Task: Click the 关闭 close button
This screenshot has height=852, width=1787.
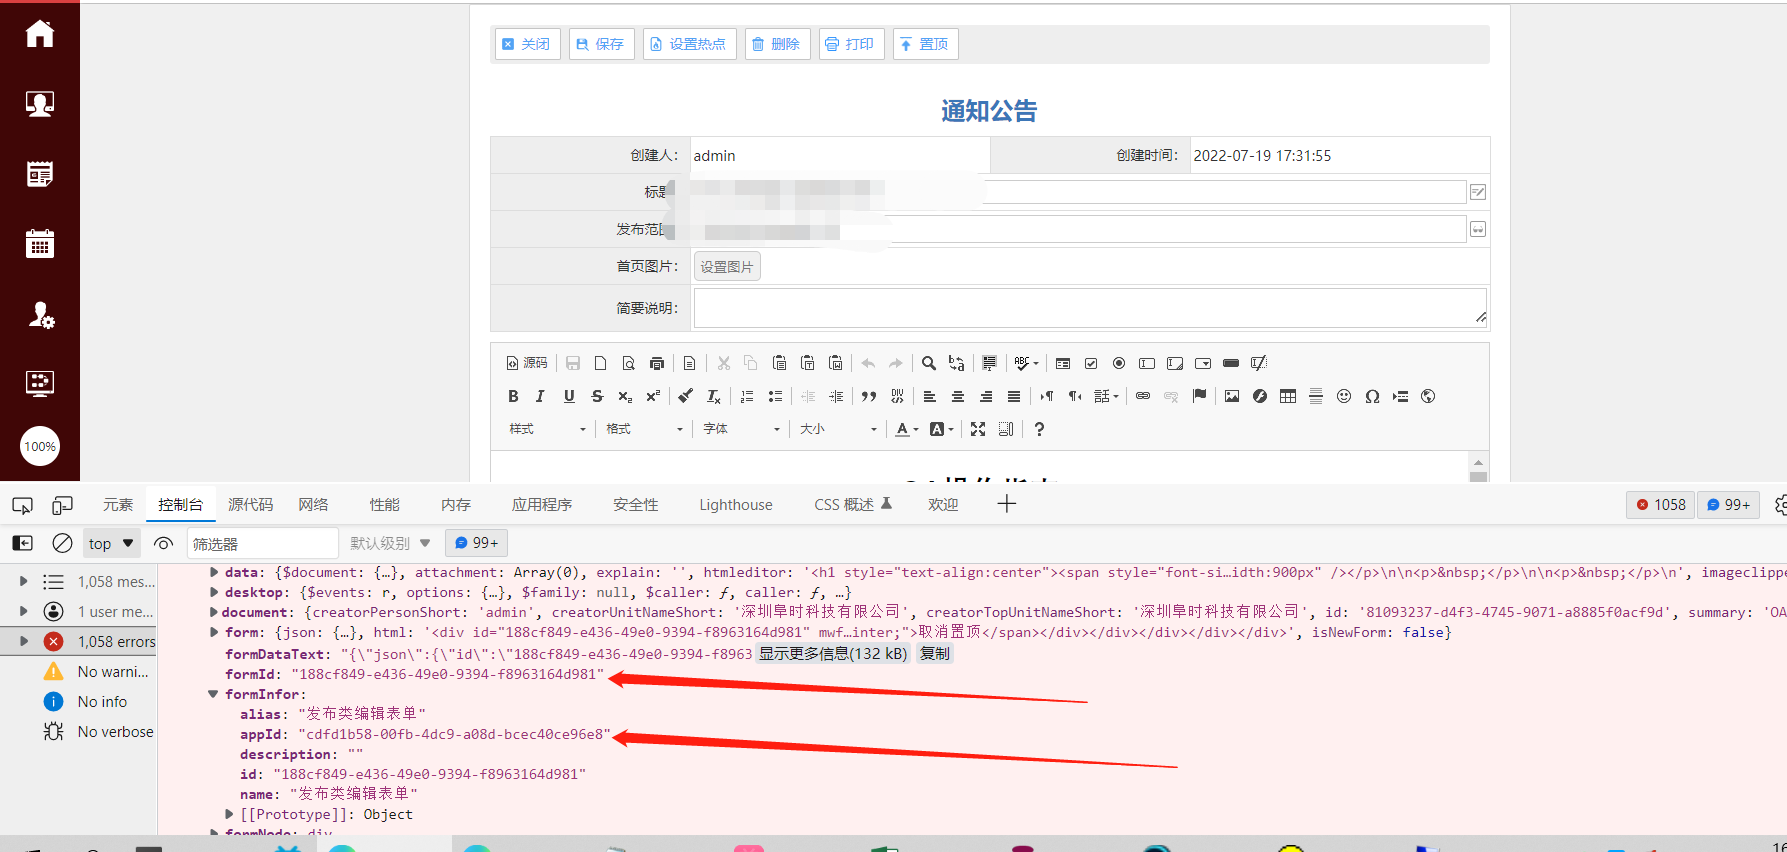Action: [527, 44]
